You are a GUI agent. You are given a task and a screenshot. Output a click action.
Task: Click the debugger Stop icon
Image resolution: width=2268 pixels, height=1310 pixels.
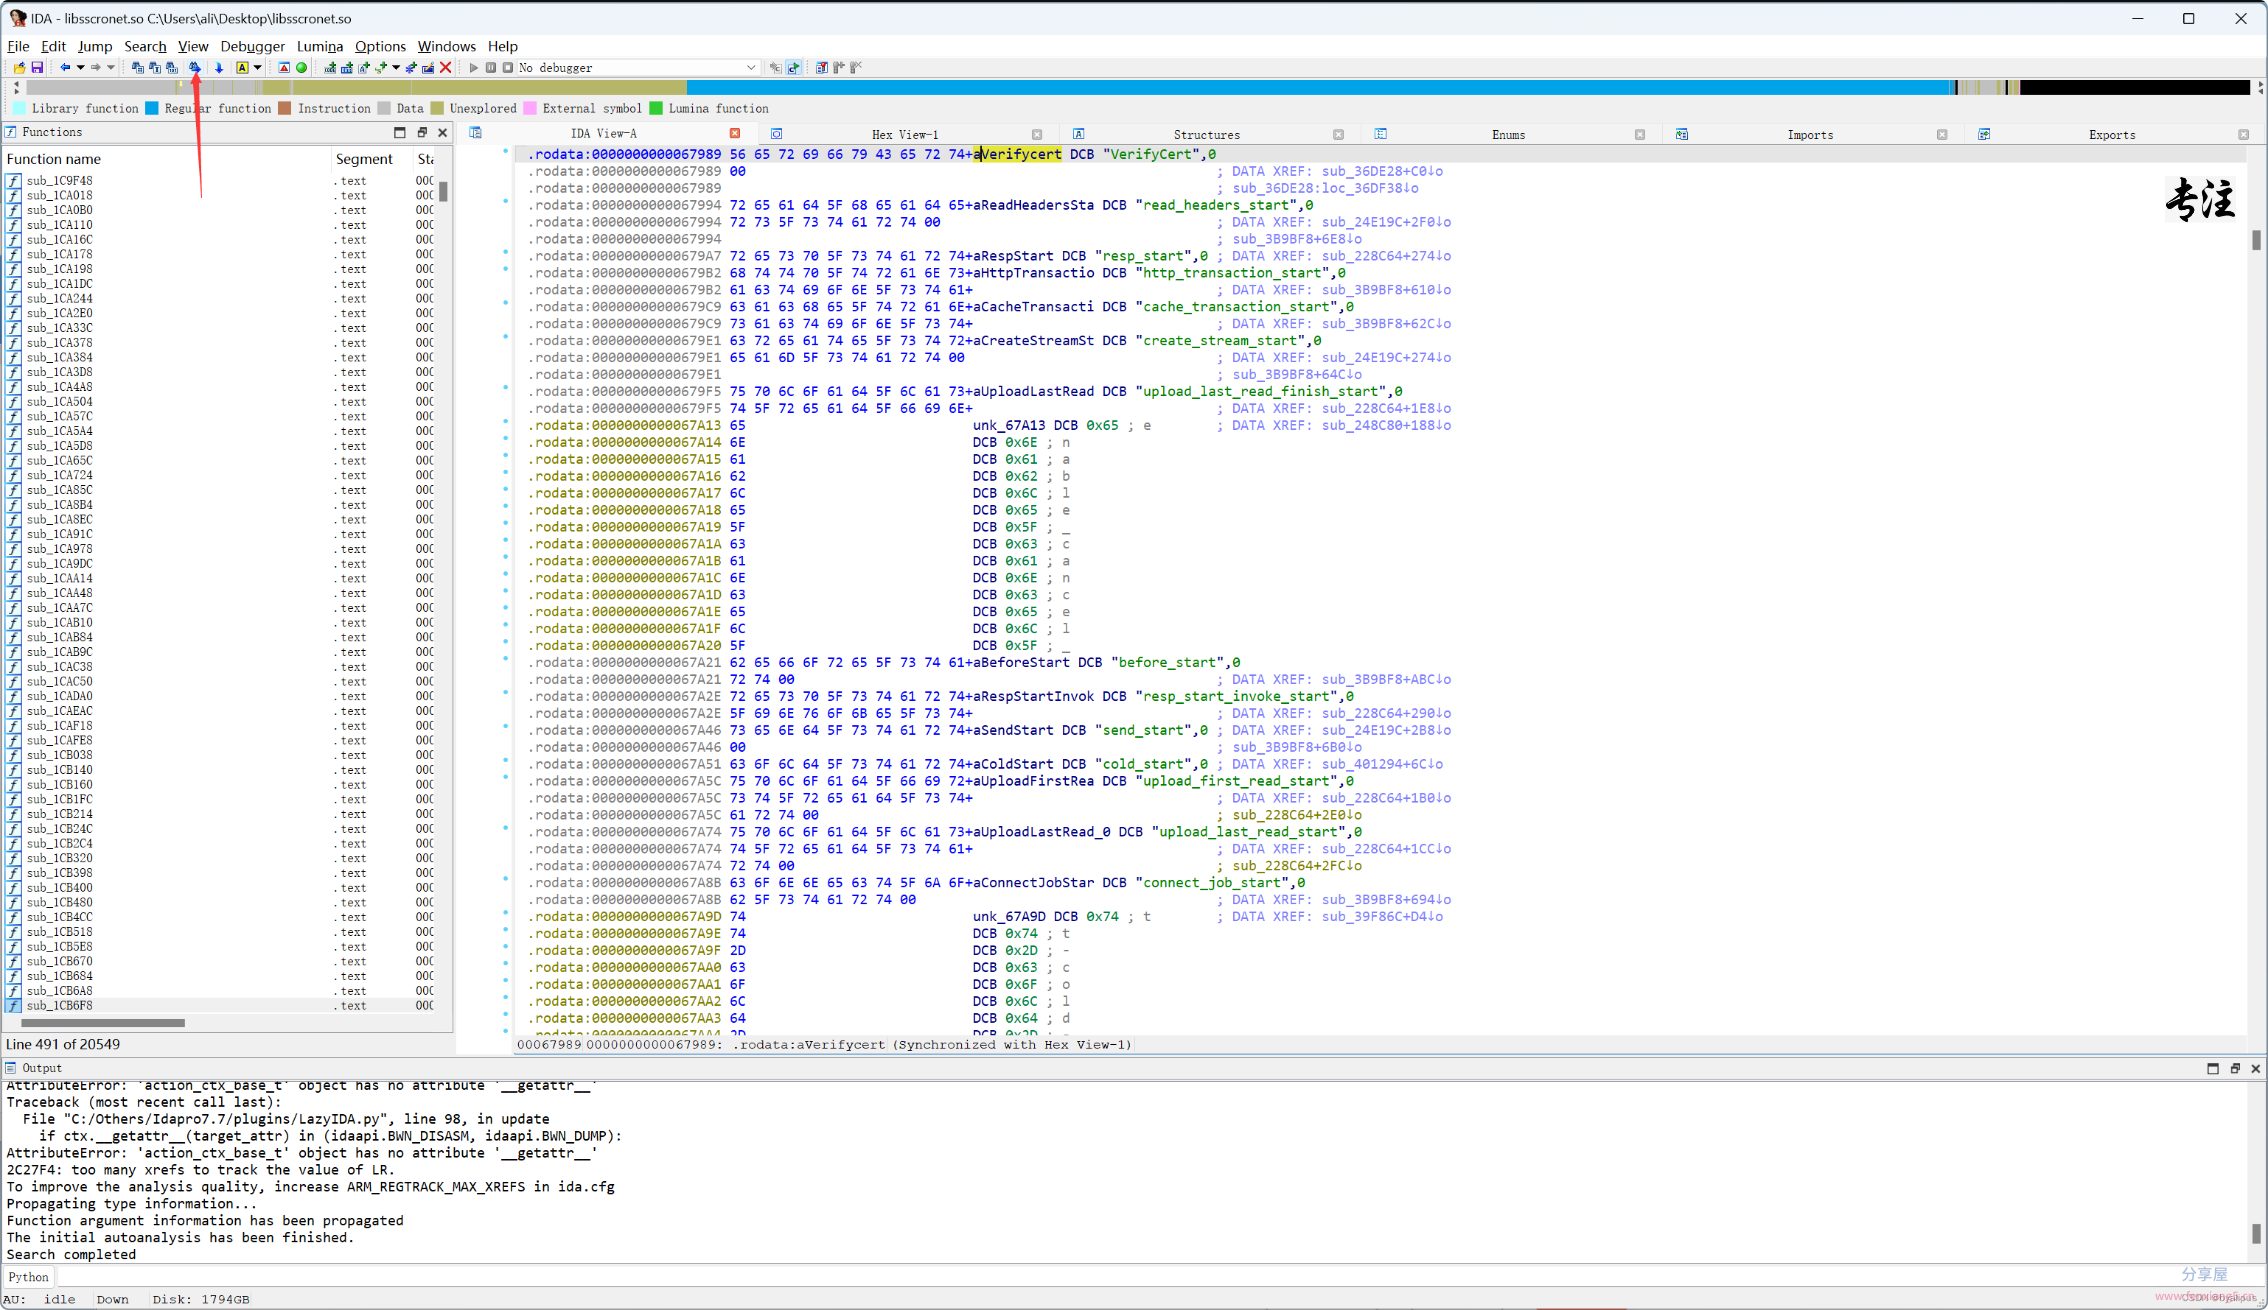point(508,68)
